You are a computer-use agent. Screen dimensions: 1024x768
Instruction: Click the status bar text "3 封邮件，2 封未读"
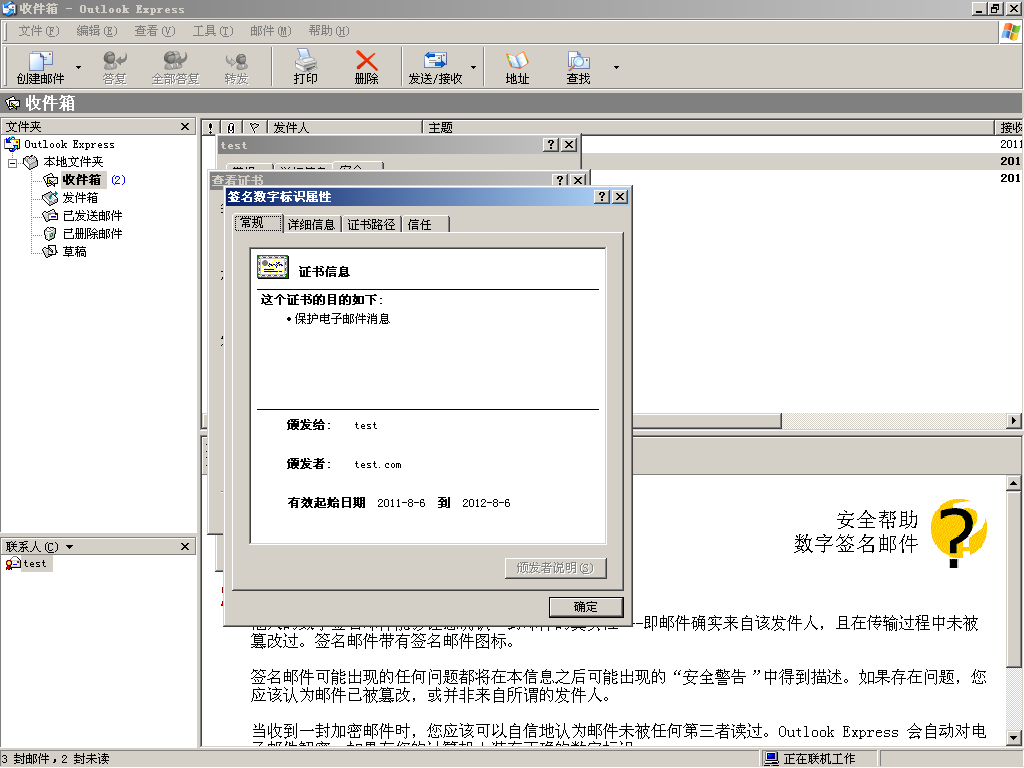[x=56, y=759]
